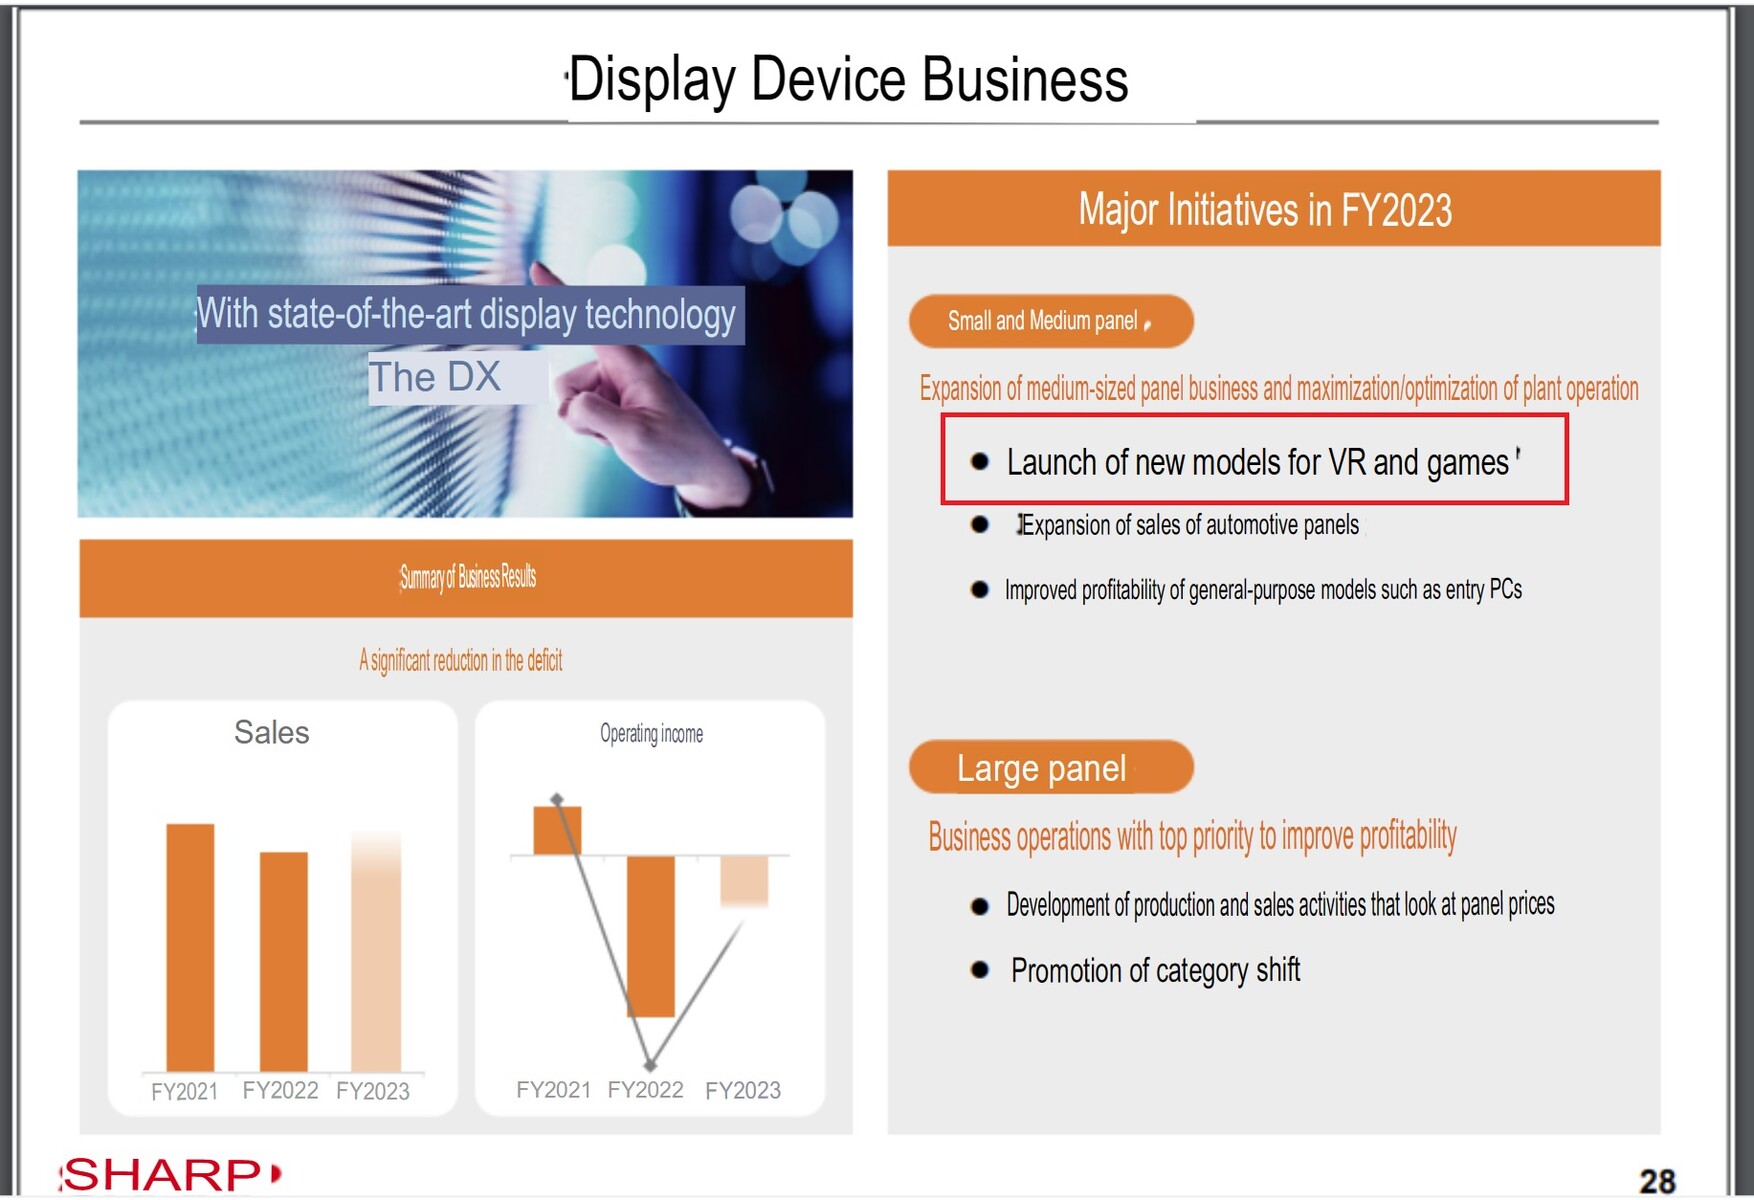The width and height of the screenshot is (1754, 1200).
Task: Click the FY2022 bar in Sales chart
Action: coord(283,961)
